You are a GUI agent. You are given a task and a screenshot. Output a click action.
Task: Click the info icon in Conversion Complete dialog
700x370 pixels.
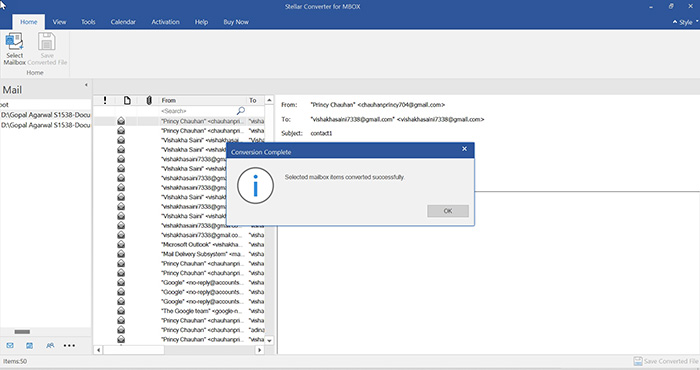pyautogui.click(x=255, y=186)
